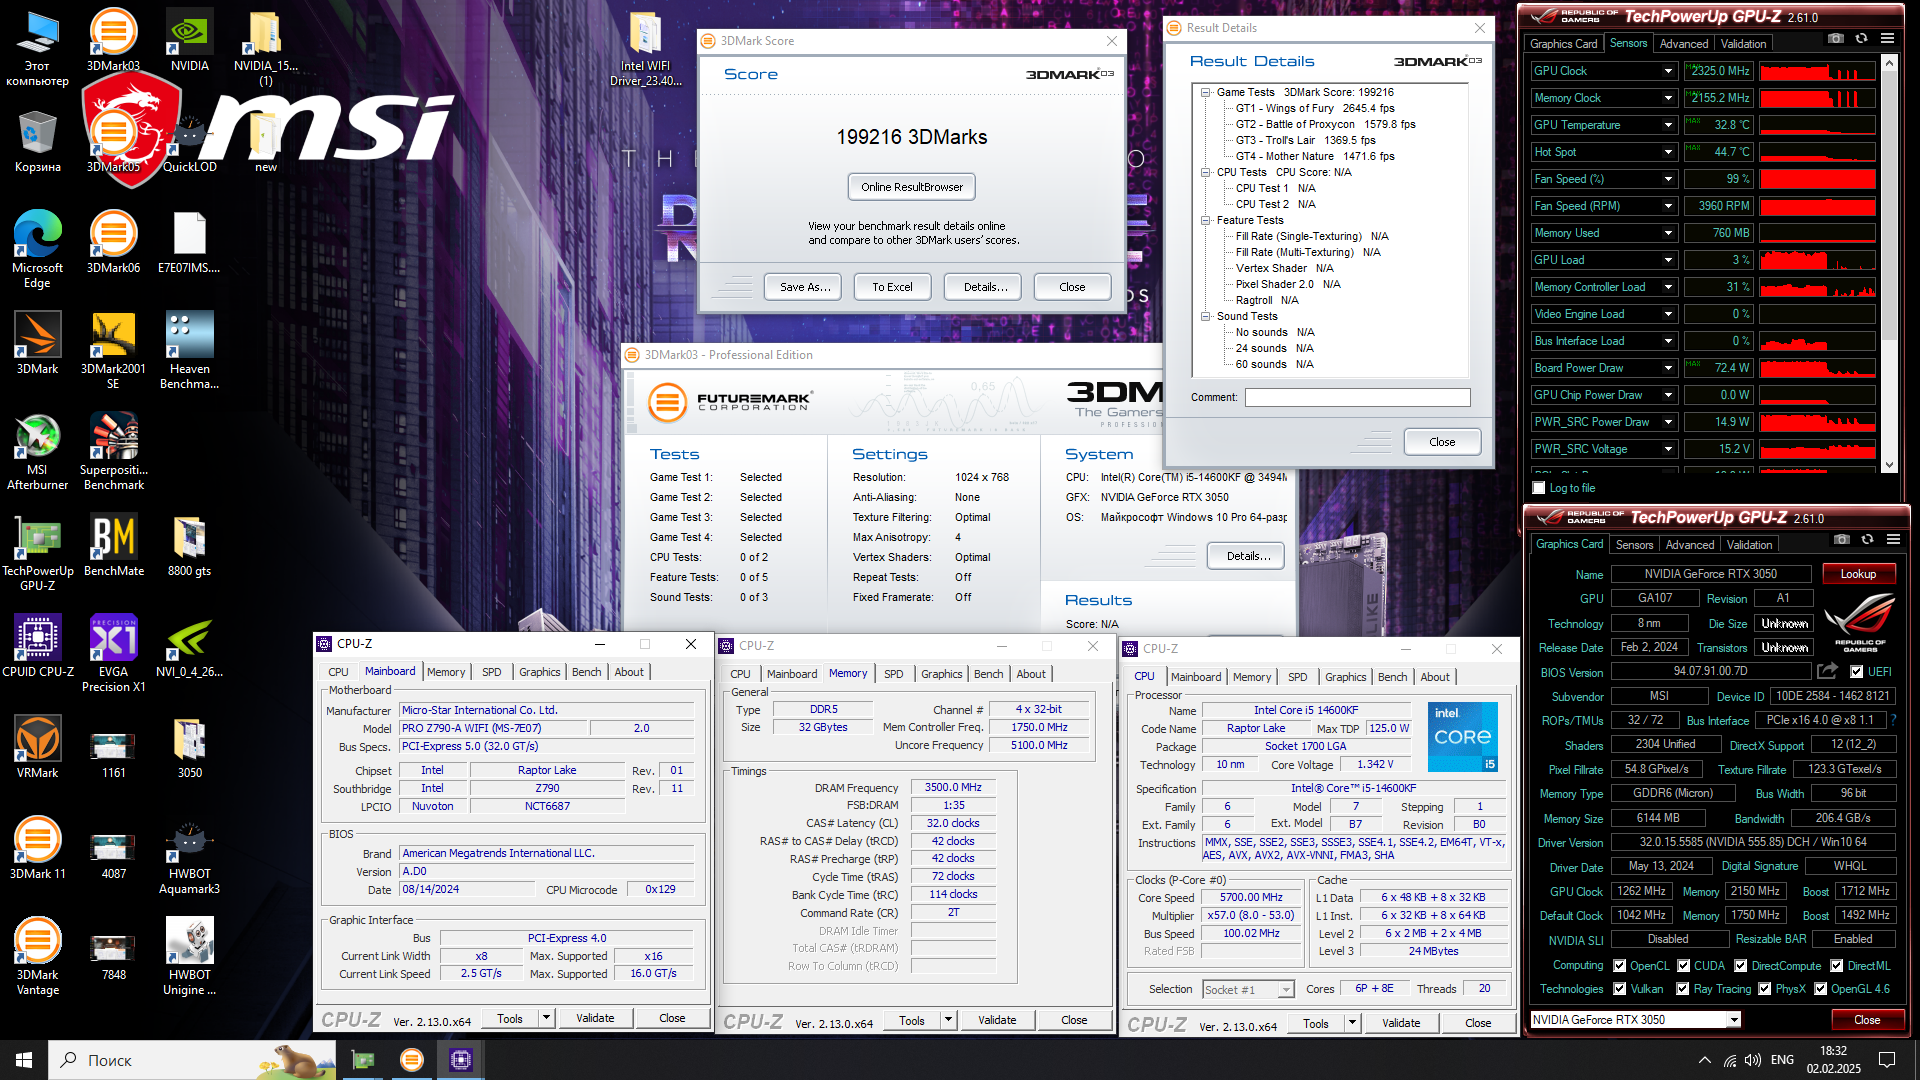The image size is (1920, 1080).
Task: Open the 3DMark03 desktop shortcut
Action: pos(113,40)
